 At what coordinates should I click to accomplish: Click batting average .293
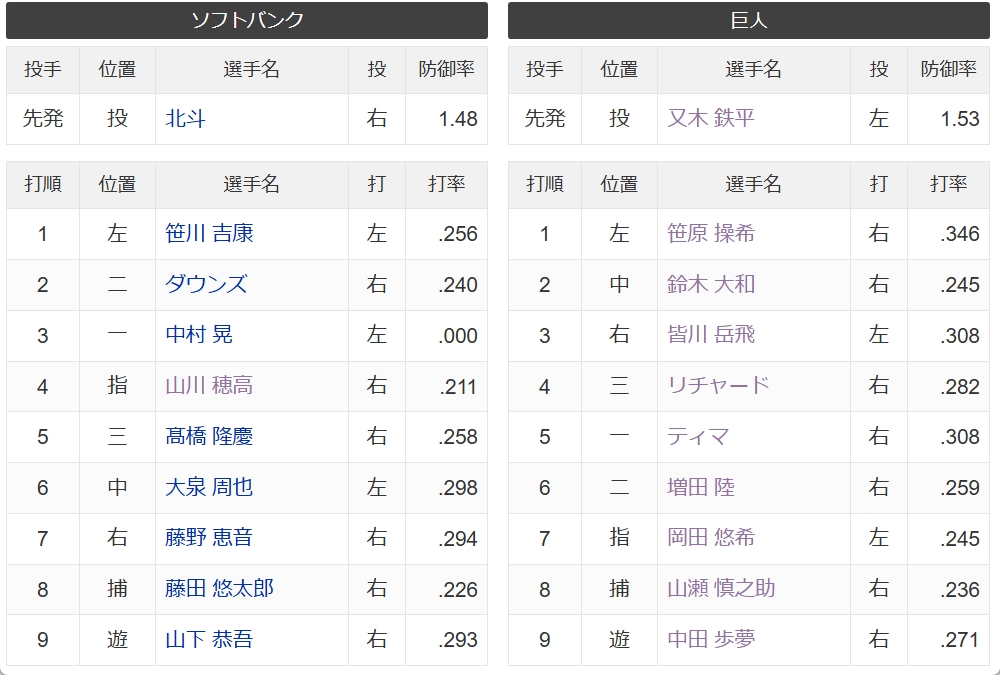[x=458, y=640]
